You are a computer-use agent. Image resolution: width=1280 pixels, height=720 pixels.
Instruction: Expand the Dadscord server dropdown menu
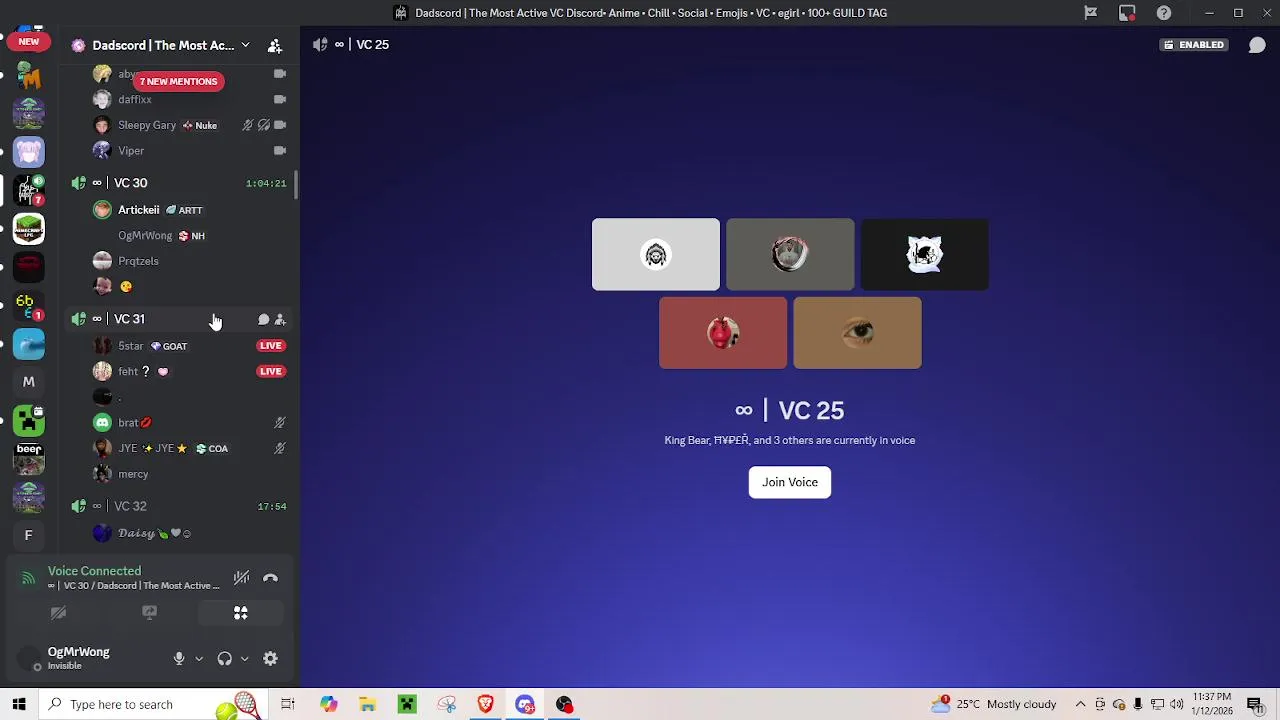click(x=245, y=45)
